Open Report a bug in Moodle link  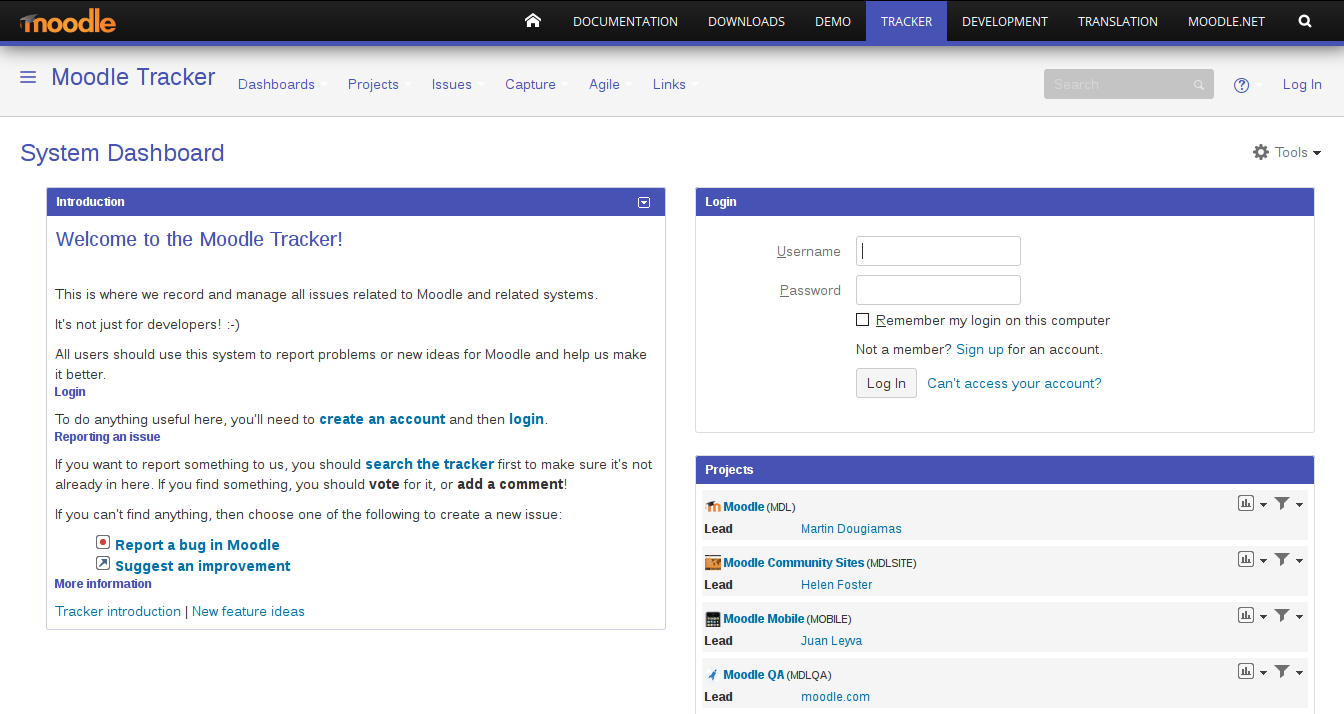(197, 545)
